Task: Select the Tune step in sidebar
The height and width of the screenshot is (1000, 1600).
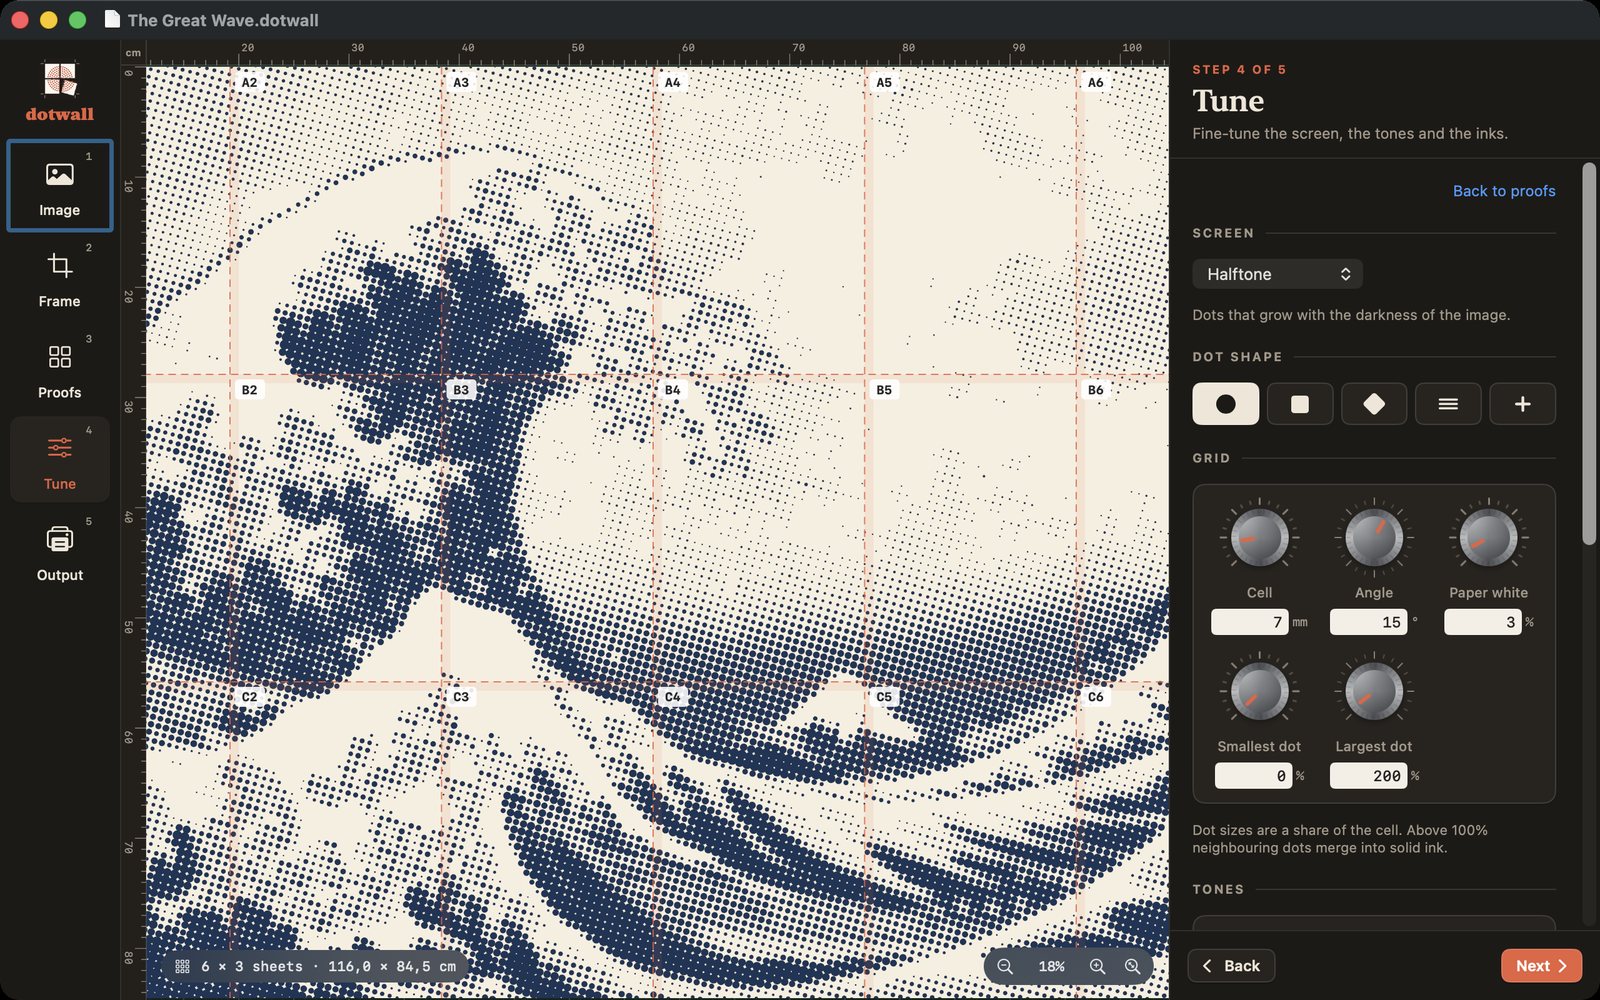Action: 60,460
